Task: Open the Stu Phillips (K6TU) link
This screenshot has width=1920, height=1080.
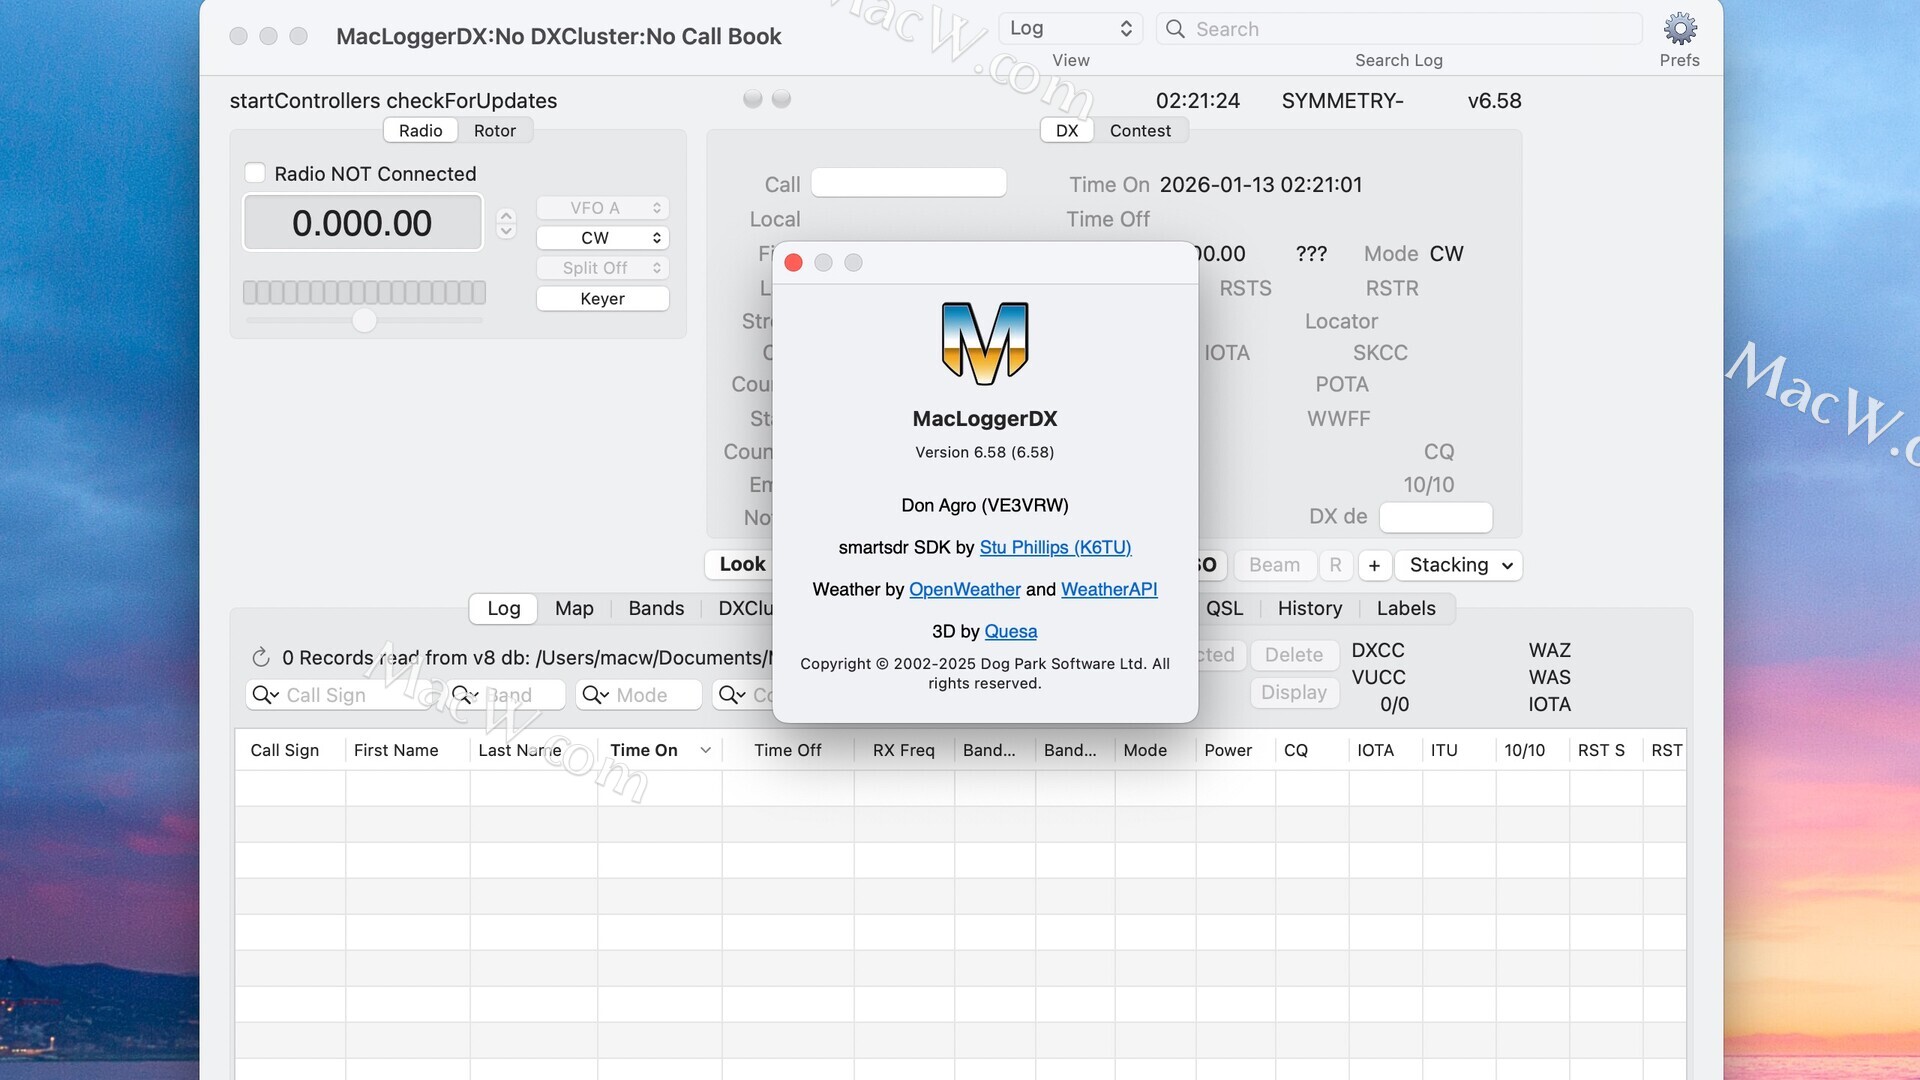Action: 1055,547
